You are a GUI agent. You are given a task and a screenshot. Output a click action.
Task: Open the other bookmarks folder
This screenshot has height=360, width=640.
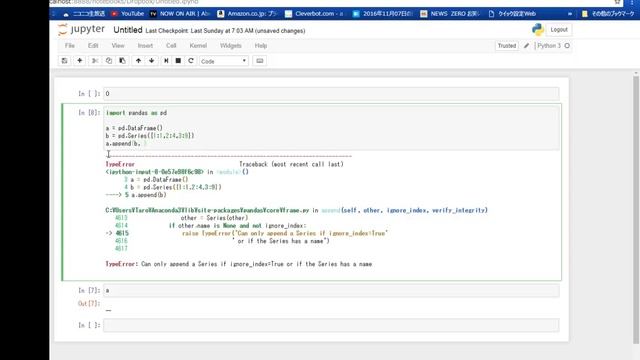pyautogui.click(x=608, y=13)
